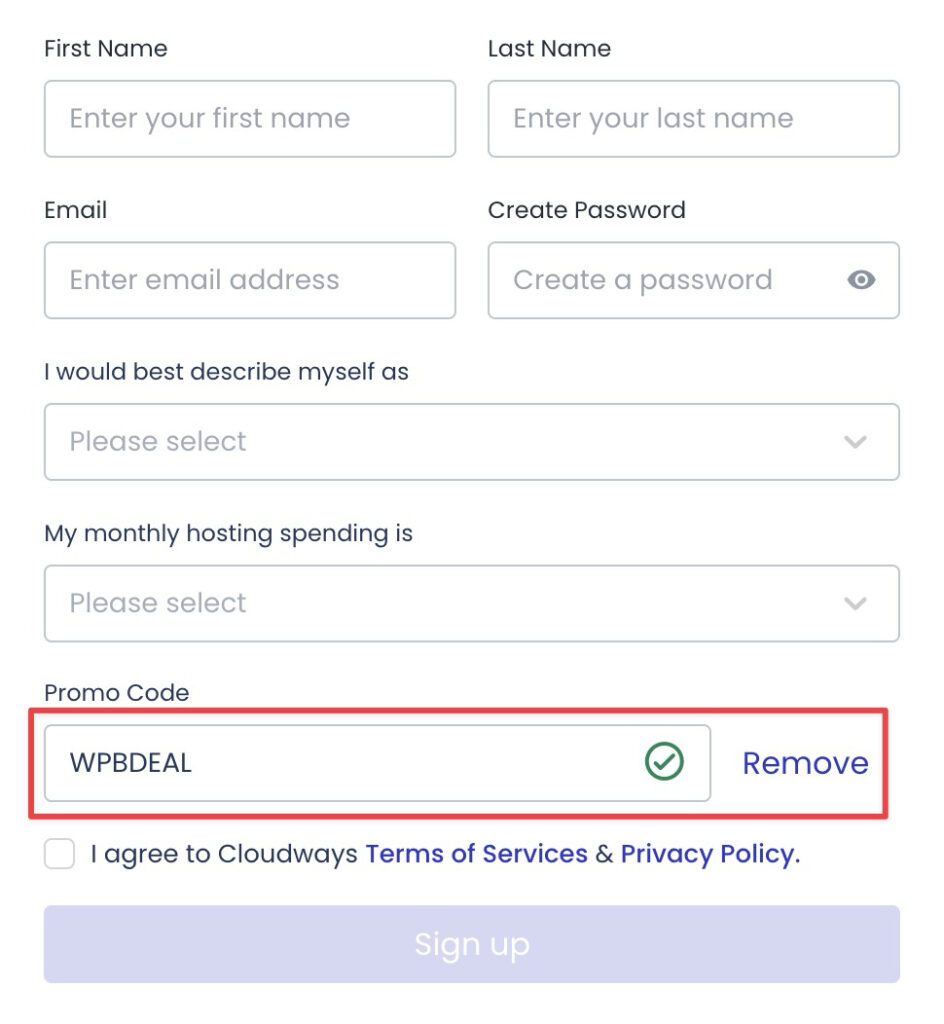Image resolution: width=944 pixels, height=1024 pixels.
Task: Click the 'Create Password' label text
Action: pos(587,210)
